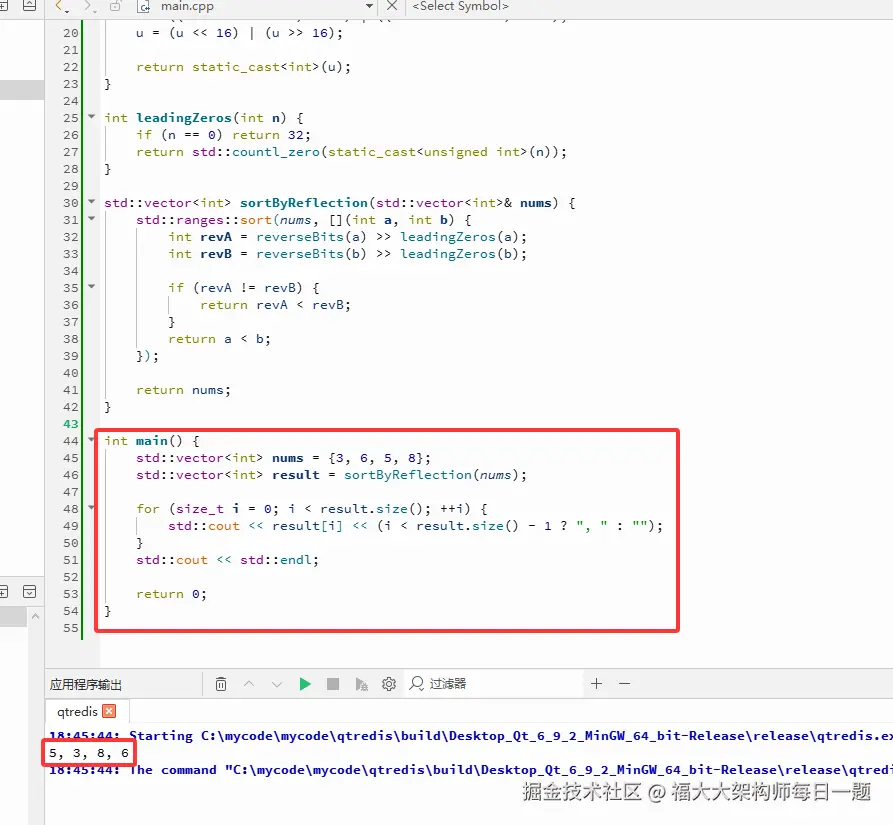Click "return a < b;" on line 38

219,339
